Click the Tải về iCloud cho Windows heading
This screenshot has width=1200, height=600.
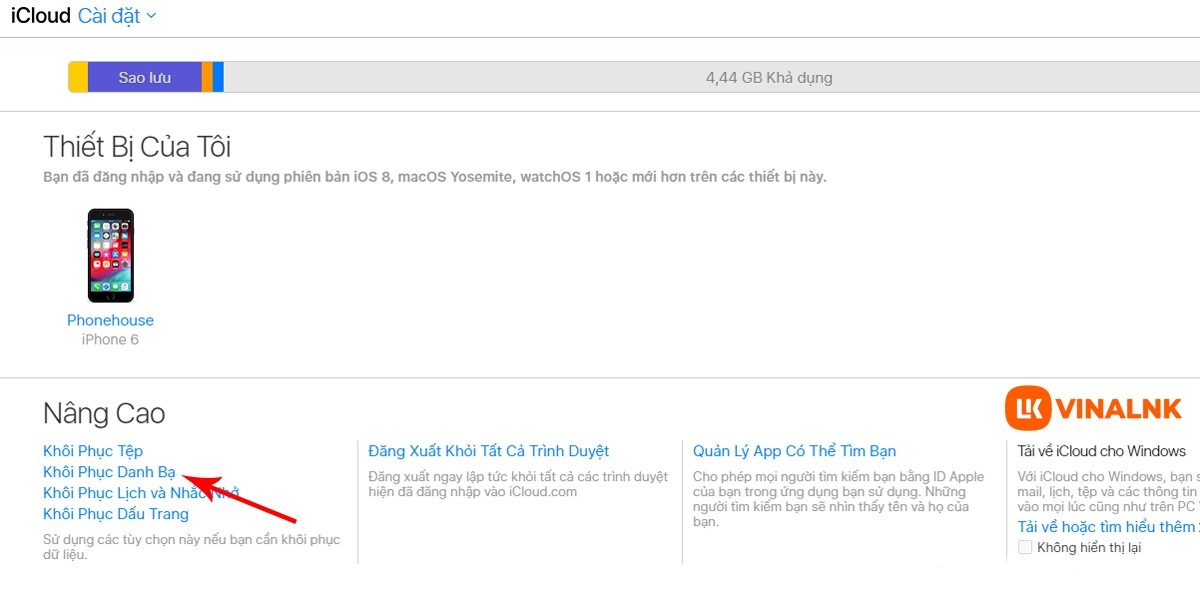pos(1102,451)
